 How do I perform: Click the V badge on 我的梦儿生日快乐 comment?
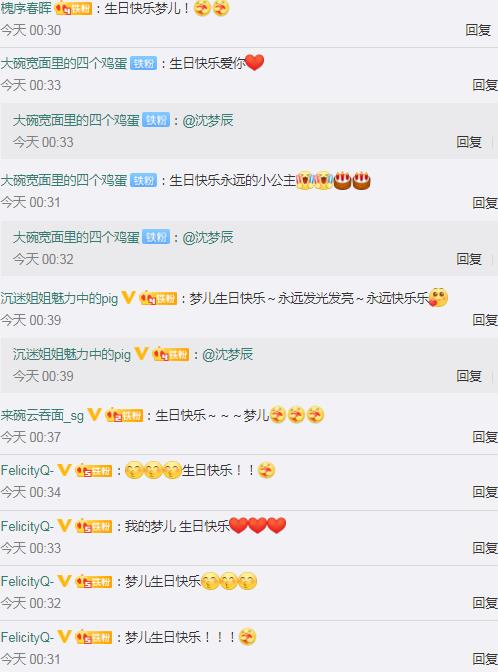click(64, 525)
